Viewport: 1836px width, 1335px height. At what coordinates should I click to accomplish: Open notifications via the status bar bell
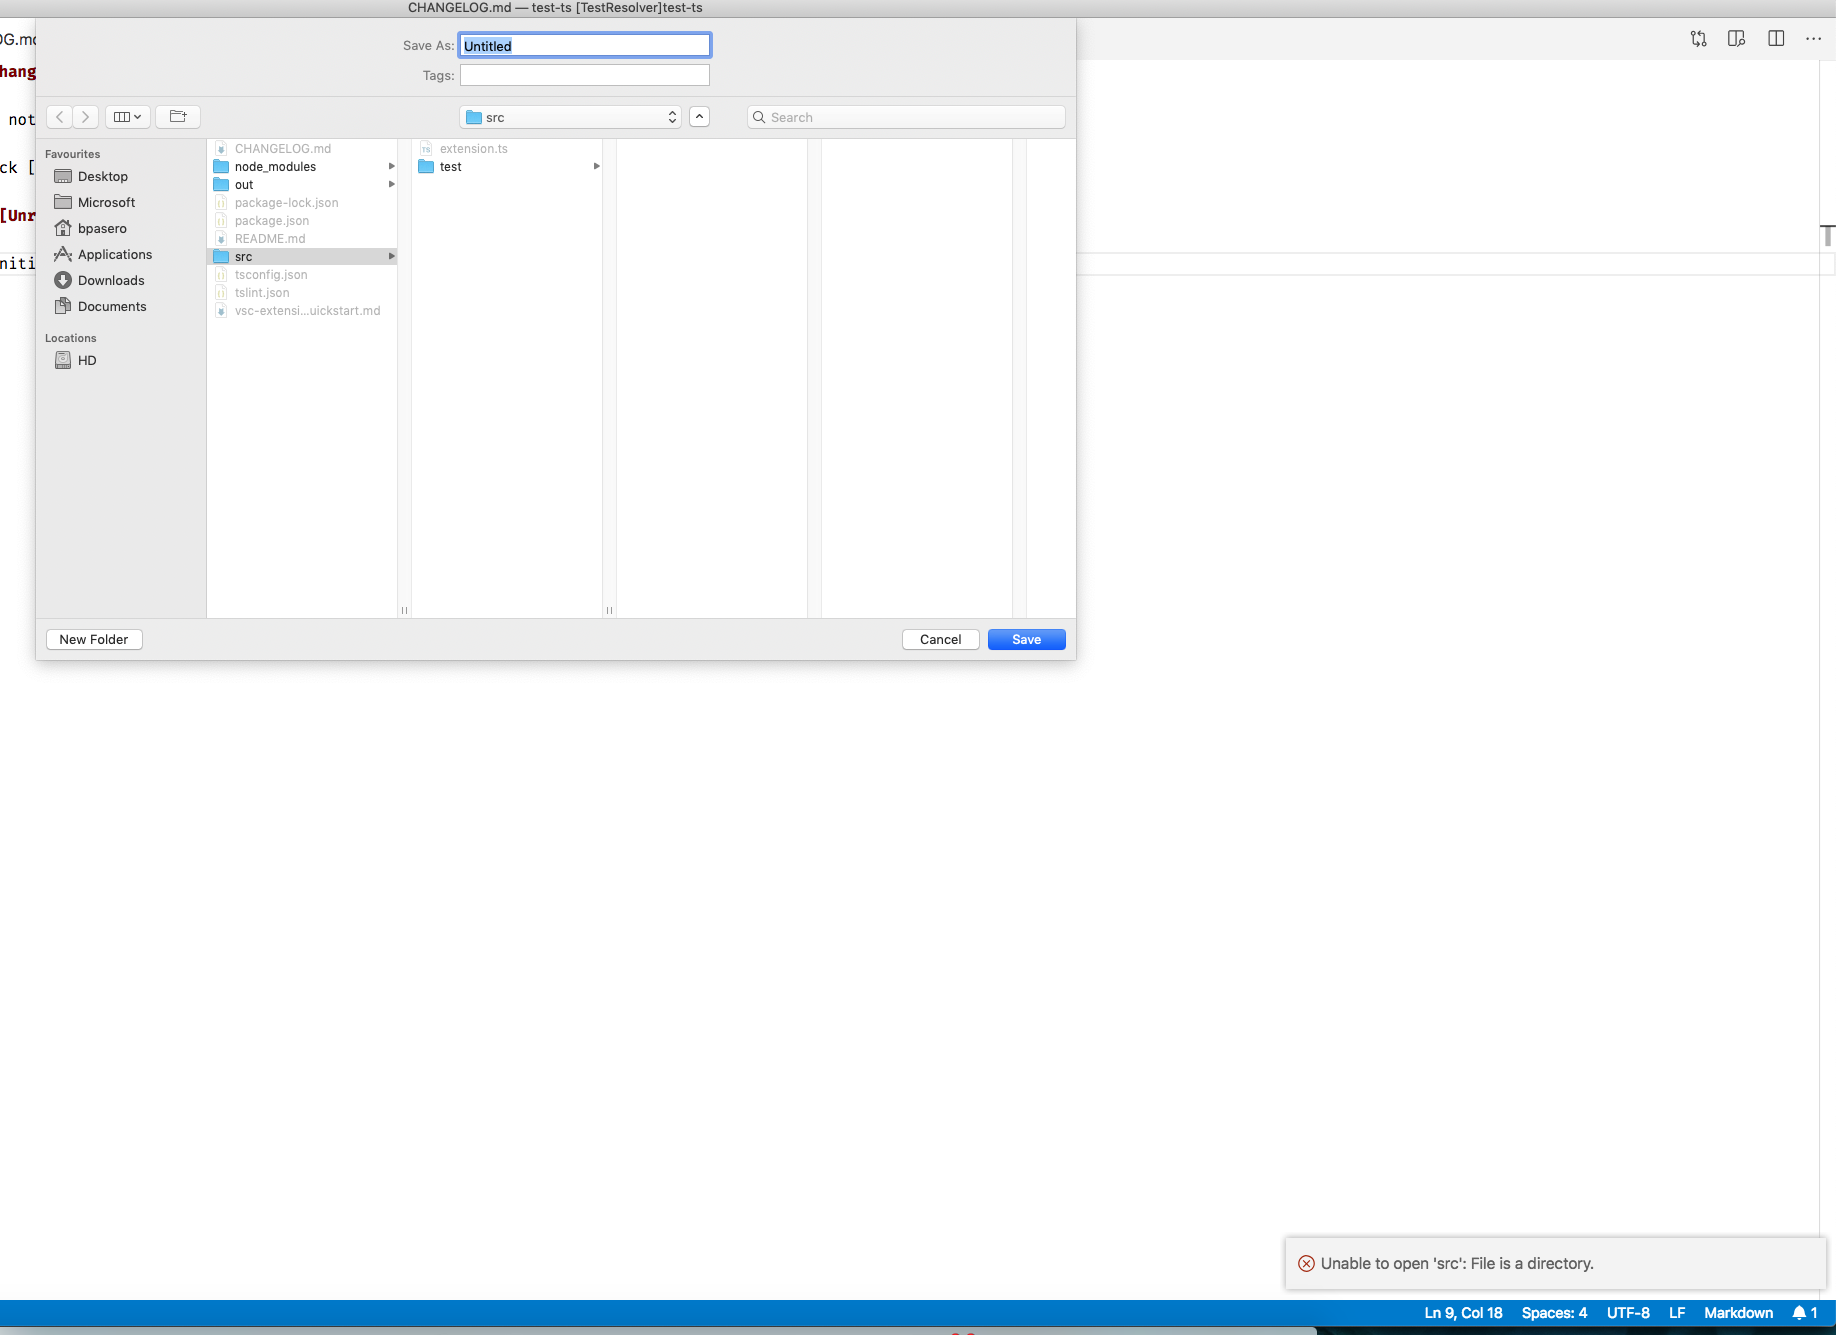[1802, 1312]
